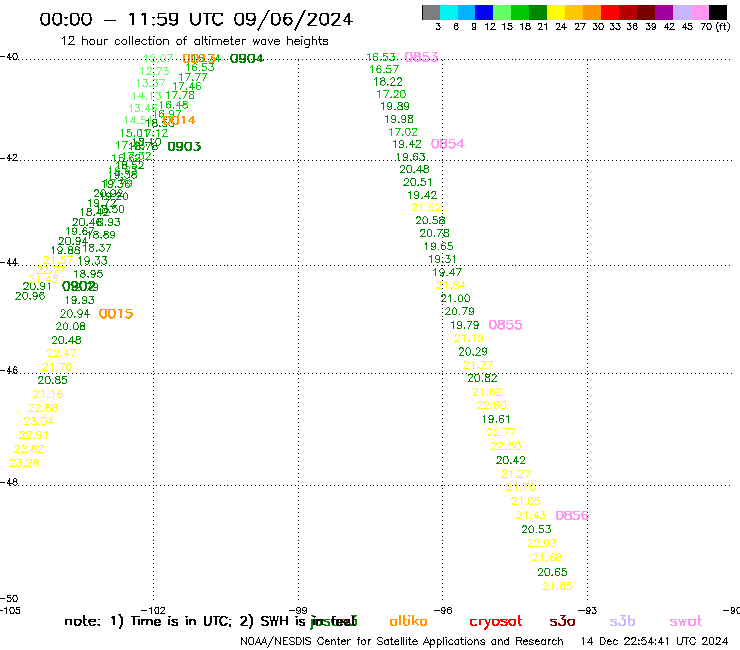Click the wave height value 18.95

tap(88, 274)
